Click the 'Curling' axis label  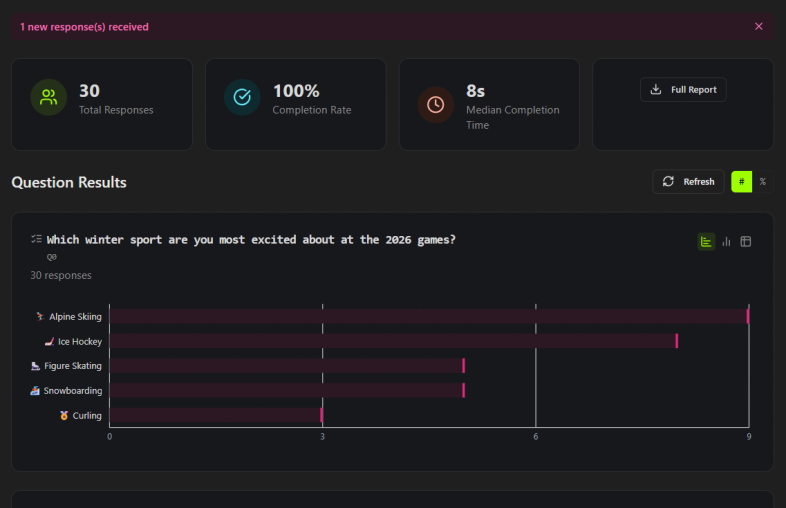pyautogui.click(x=87, y=415)
